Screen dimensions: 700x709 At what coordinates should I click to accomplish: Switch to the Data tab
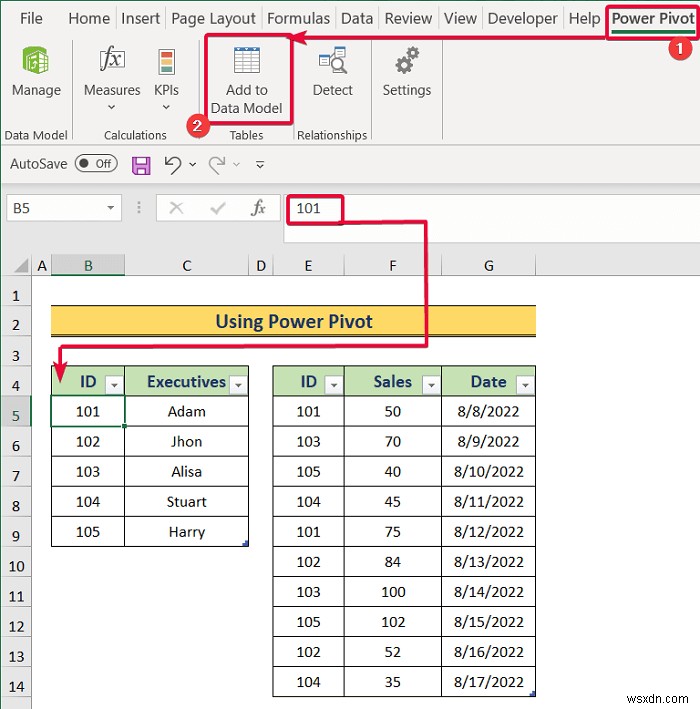[357, 19]
